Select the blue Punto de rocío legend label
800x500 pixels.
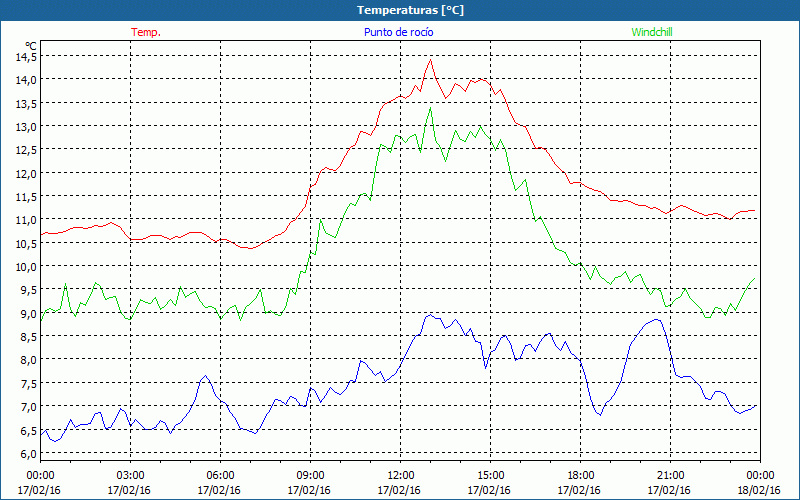pyautogui.click(x=398, y=32)
